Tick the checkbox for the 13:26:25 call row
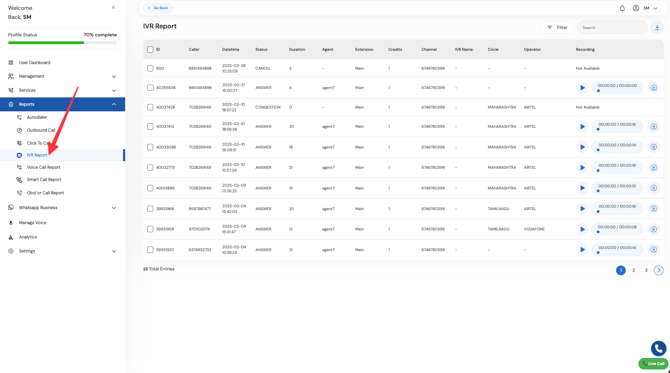Screen dimensions: 670x373 (x=150, y=188)
